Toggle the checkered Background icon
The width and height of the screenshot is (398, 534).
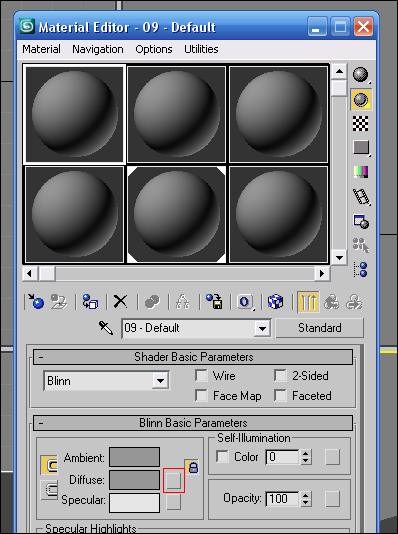361,123
